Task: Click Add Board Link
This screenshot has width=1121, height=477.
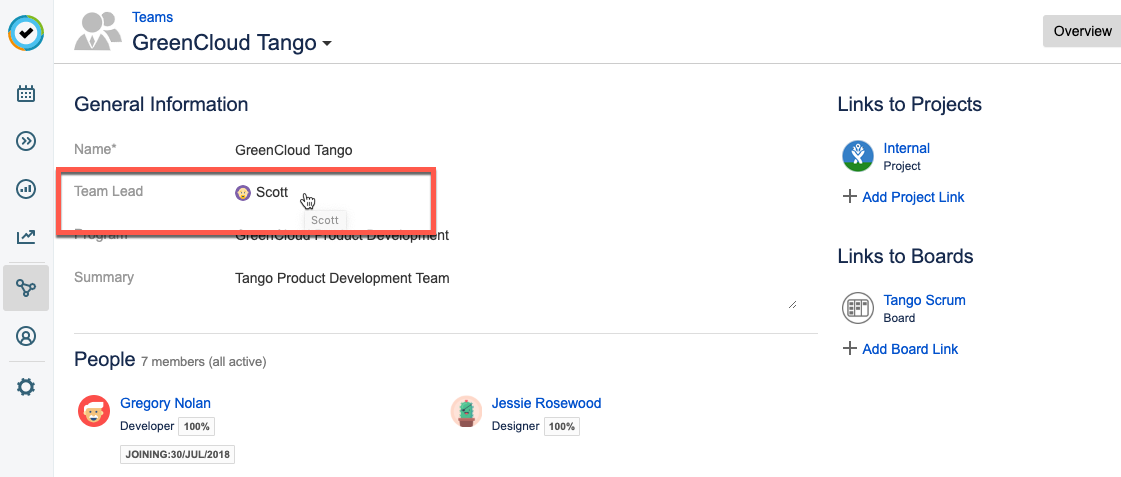Action: click(x=909, y=349)
